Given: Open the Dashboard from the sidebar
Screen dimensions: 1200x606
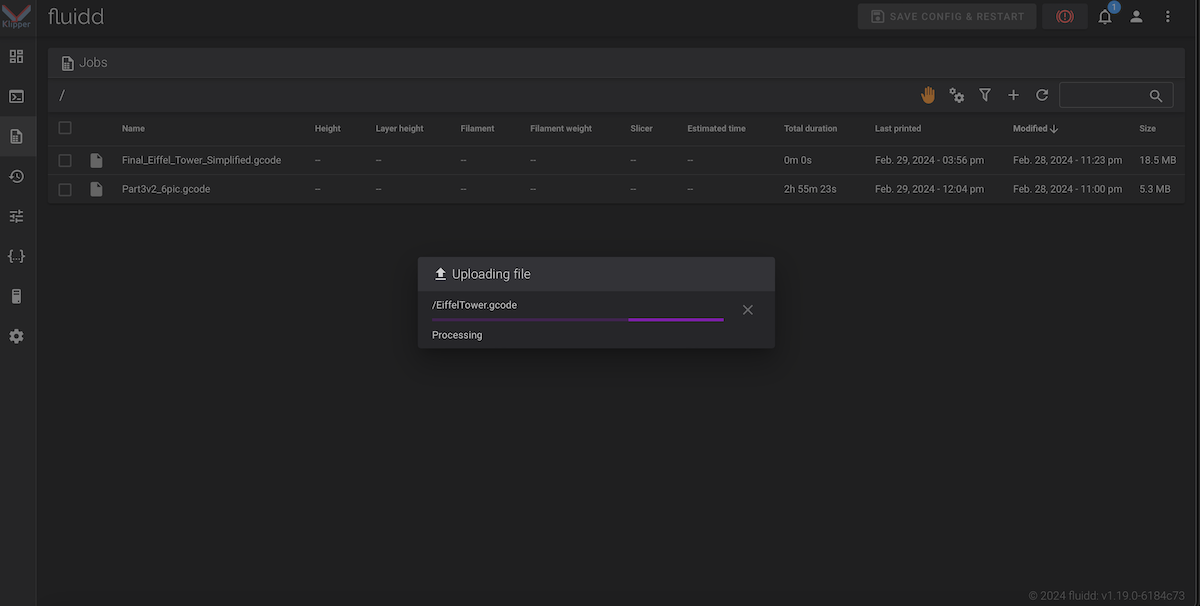Looking at the screenshot, I should [16, 56].
